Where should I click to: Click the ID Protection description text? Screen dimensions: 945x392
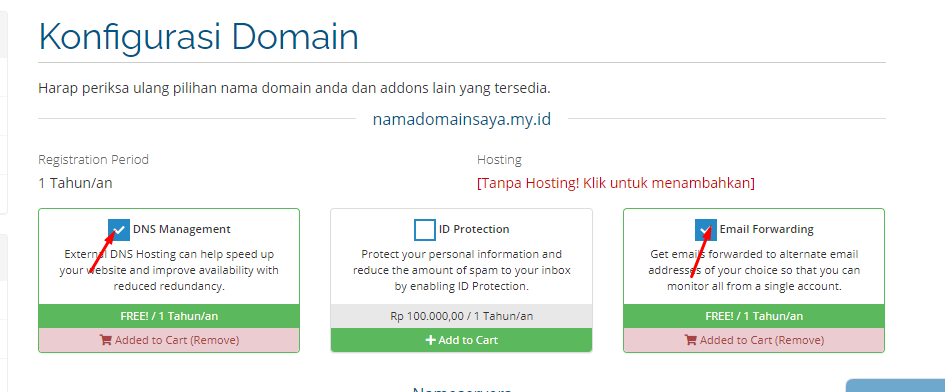(462, 270)
